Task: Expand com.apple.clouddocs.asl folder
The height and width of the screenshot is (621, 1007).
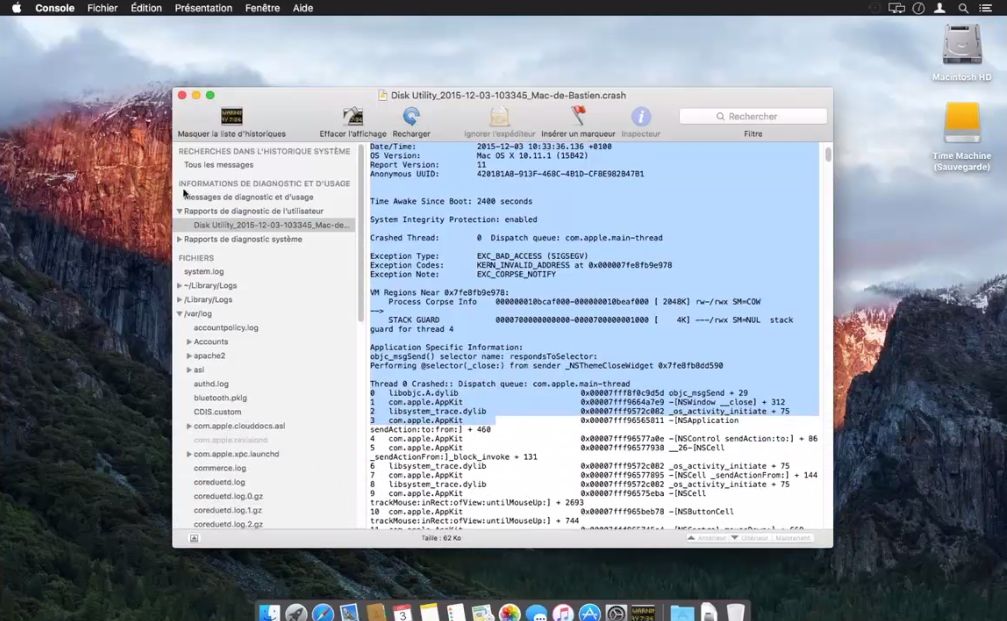Action: click(189, 426)
